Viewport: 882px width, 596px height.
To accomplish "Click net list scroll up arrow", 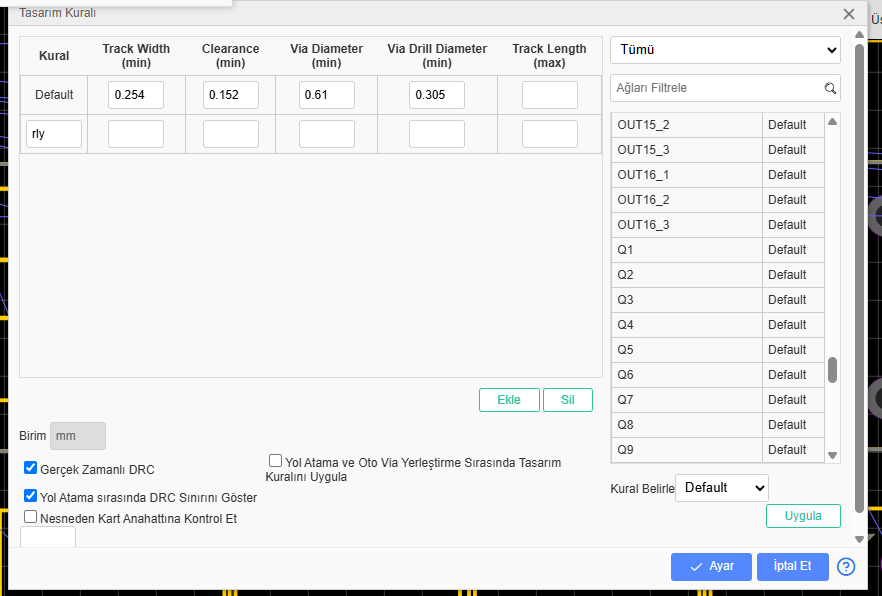I will pyautogui.click(x=832, y=121).
